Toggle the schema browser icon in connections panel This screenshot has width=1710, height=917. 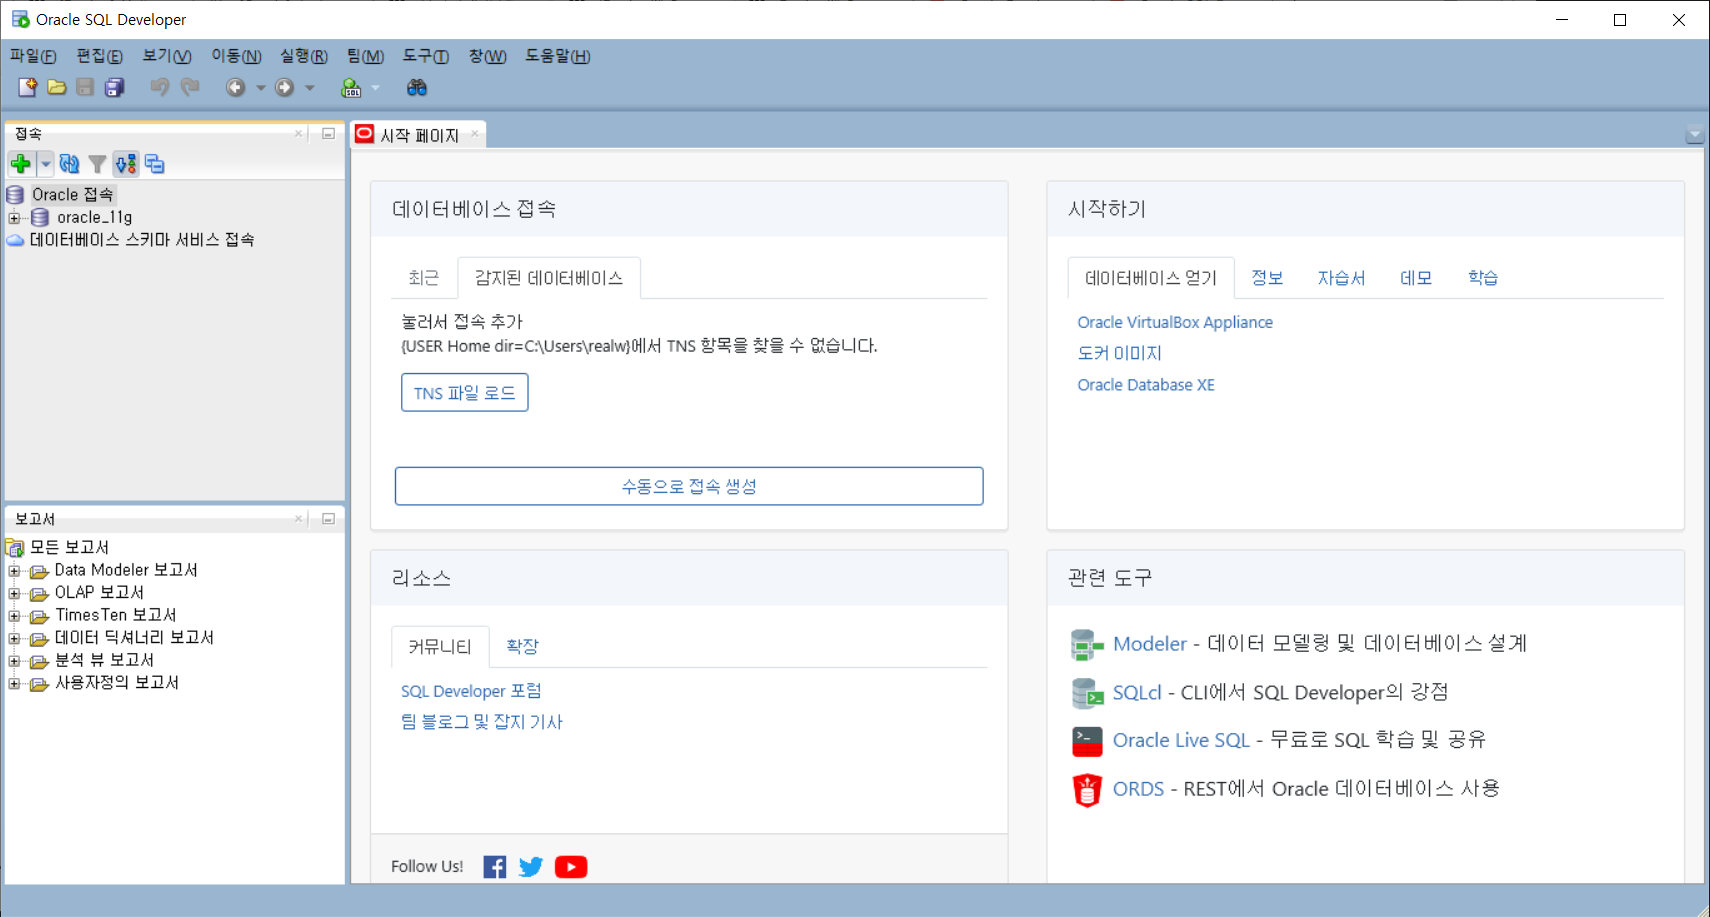coord(125,164)
